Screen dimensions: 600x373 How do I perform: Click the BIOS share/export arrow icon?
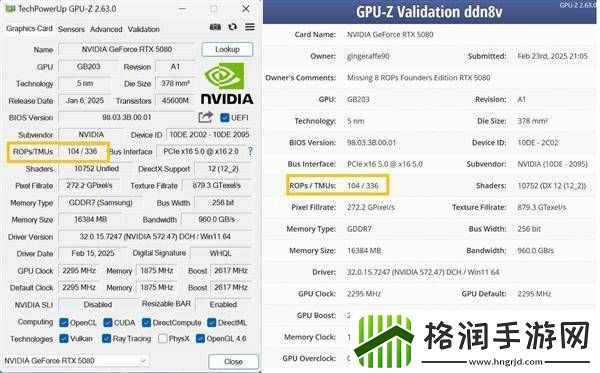(205, 117)
